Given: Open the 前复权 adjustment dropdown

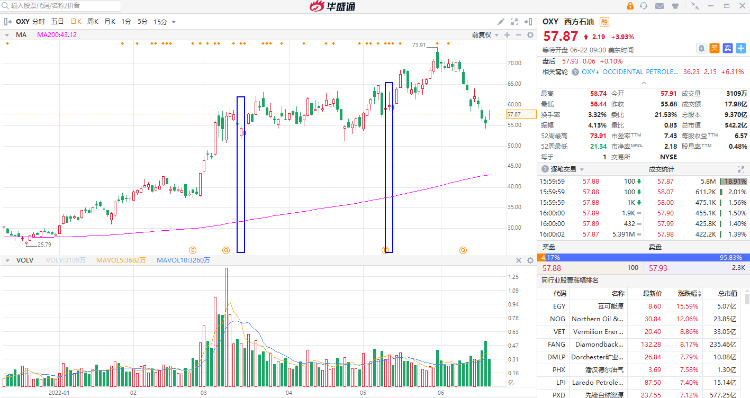Looking at the screenshot, I should pos(485,35).
